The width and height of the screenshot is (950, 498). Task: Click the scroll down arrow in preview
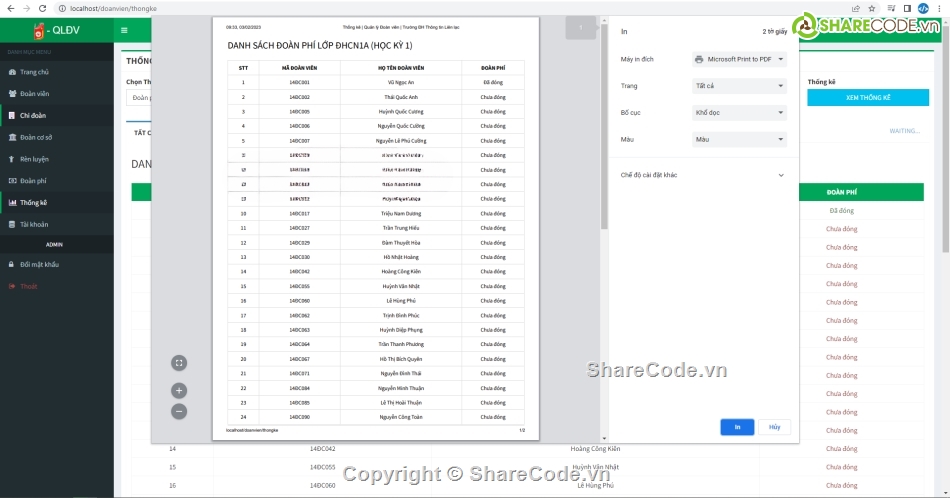tap(604, 439)
